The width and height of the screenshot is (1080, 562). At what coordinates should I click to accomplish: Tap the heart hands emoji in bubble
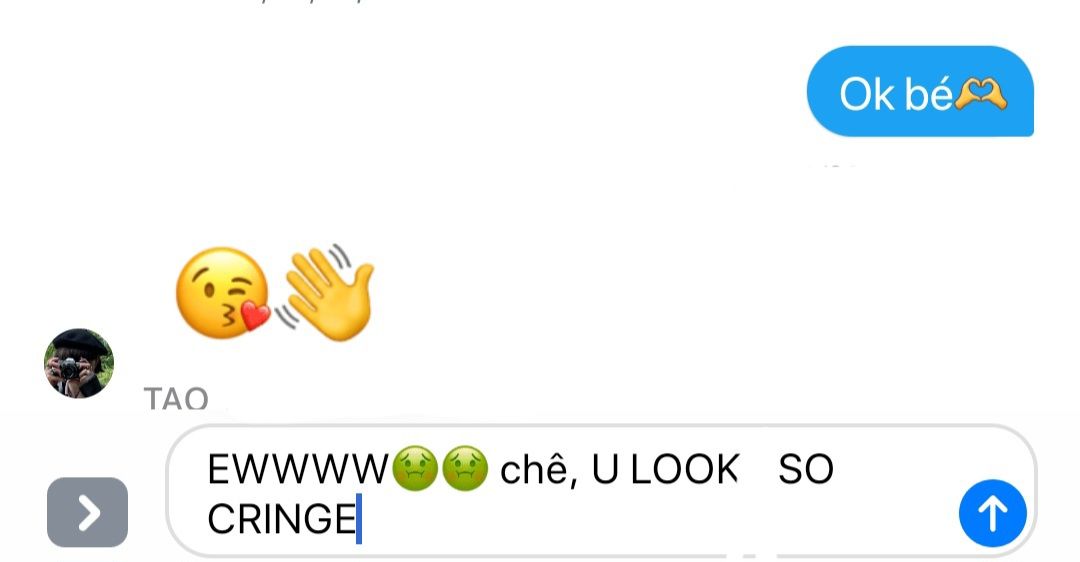pos(981,94)
